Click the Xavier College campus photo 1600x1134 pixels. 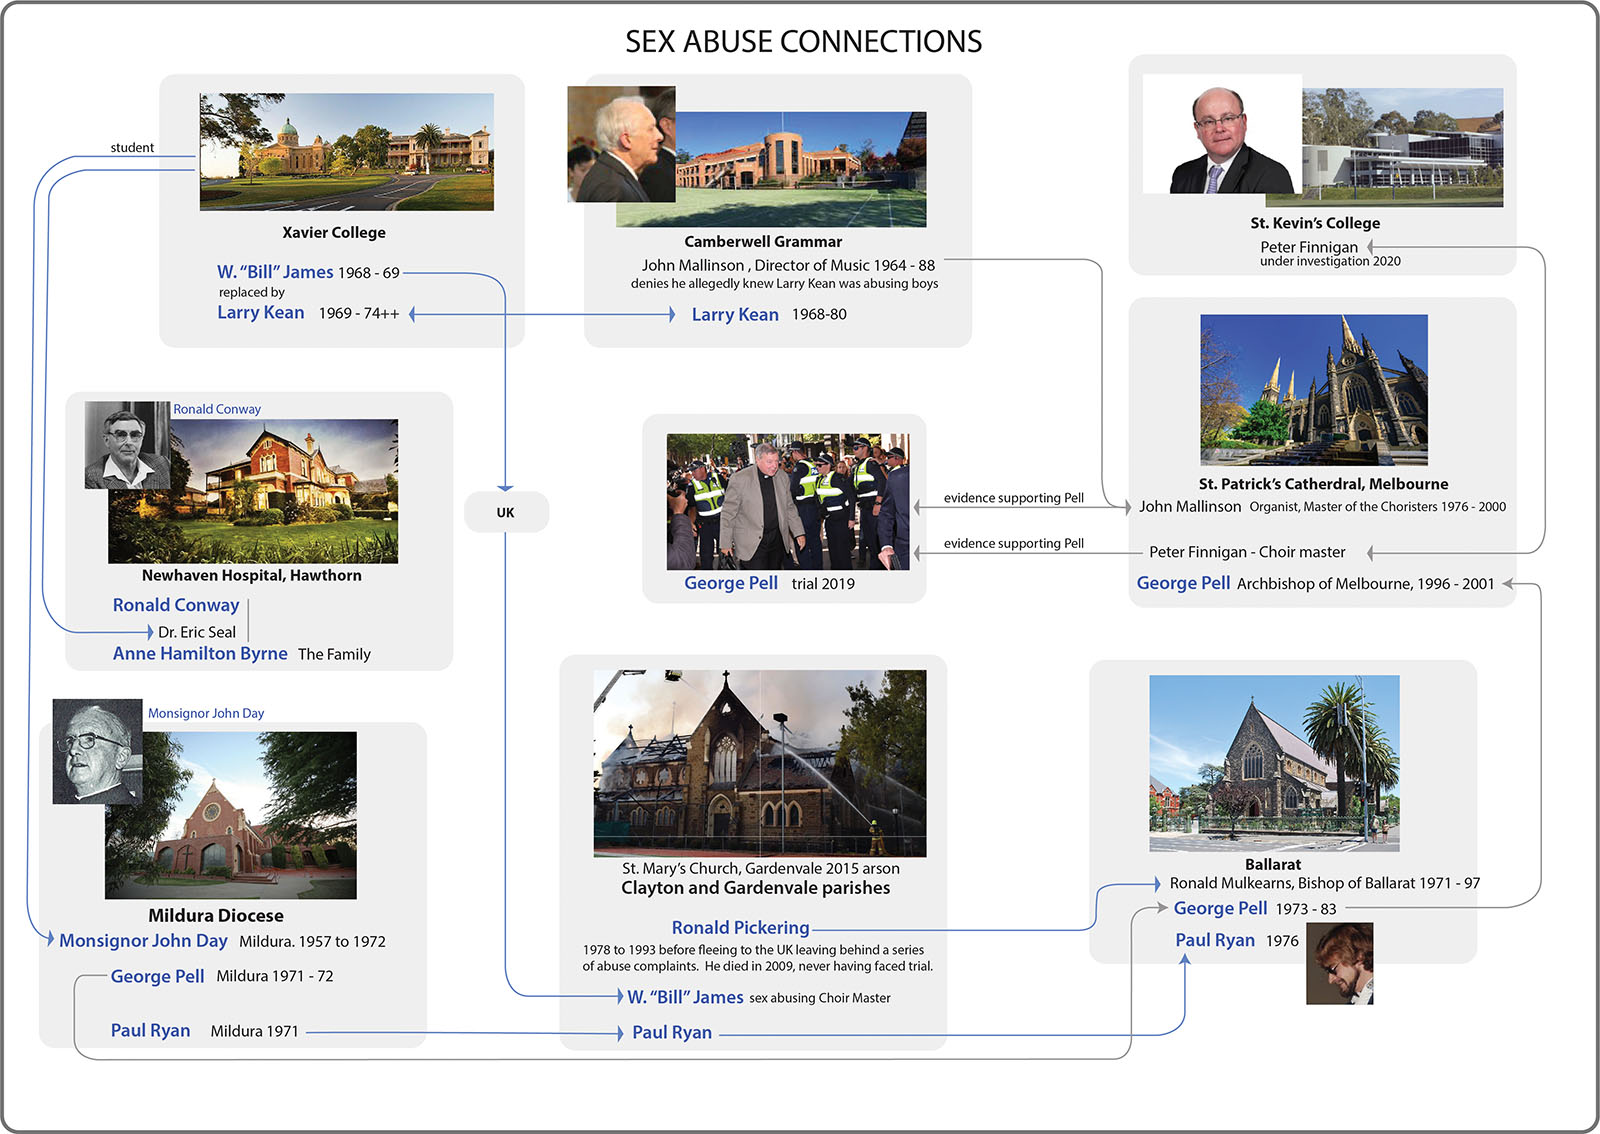(x=346, y=152)
